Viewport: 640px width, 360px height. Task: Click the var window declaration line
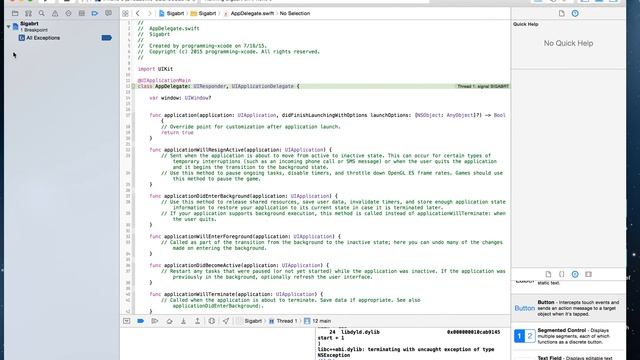point(180,98)
